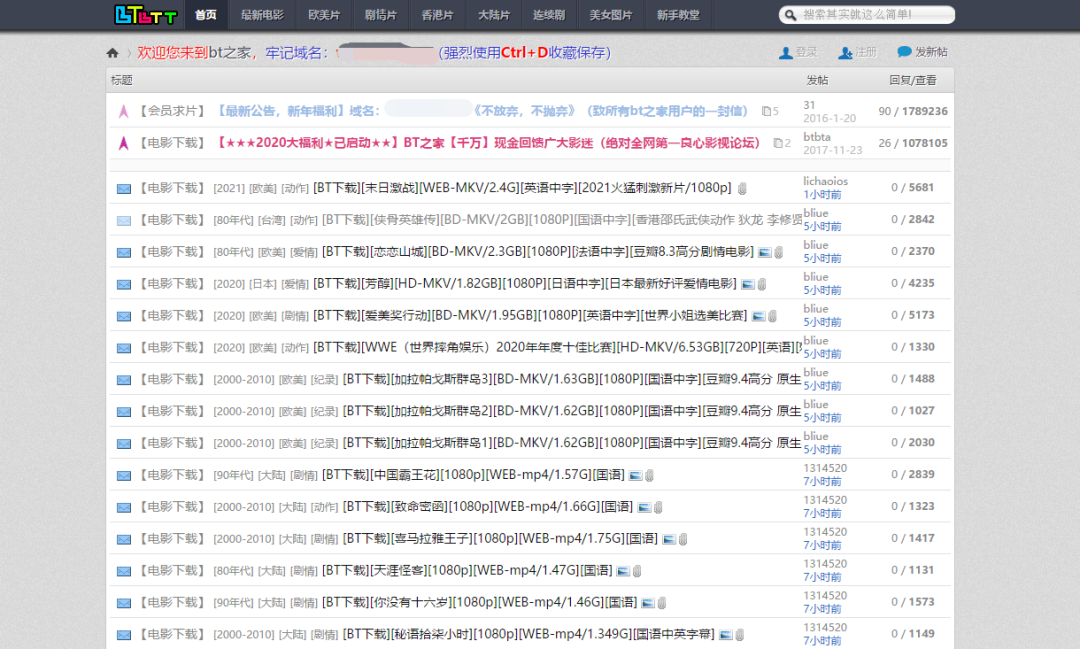Click author name lichaoios
Viewport: 1080px width, 649px height.
(825, 181)
